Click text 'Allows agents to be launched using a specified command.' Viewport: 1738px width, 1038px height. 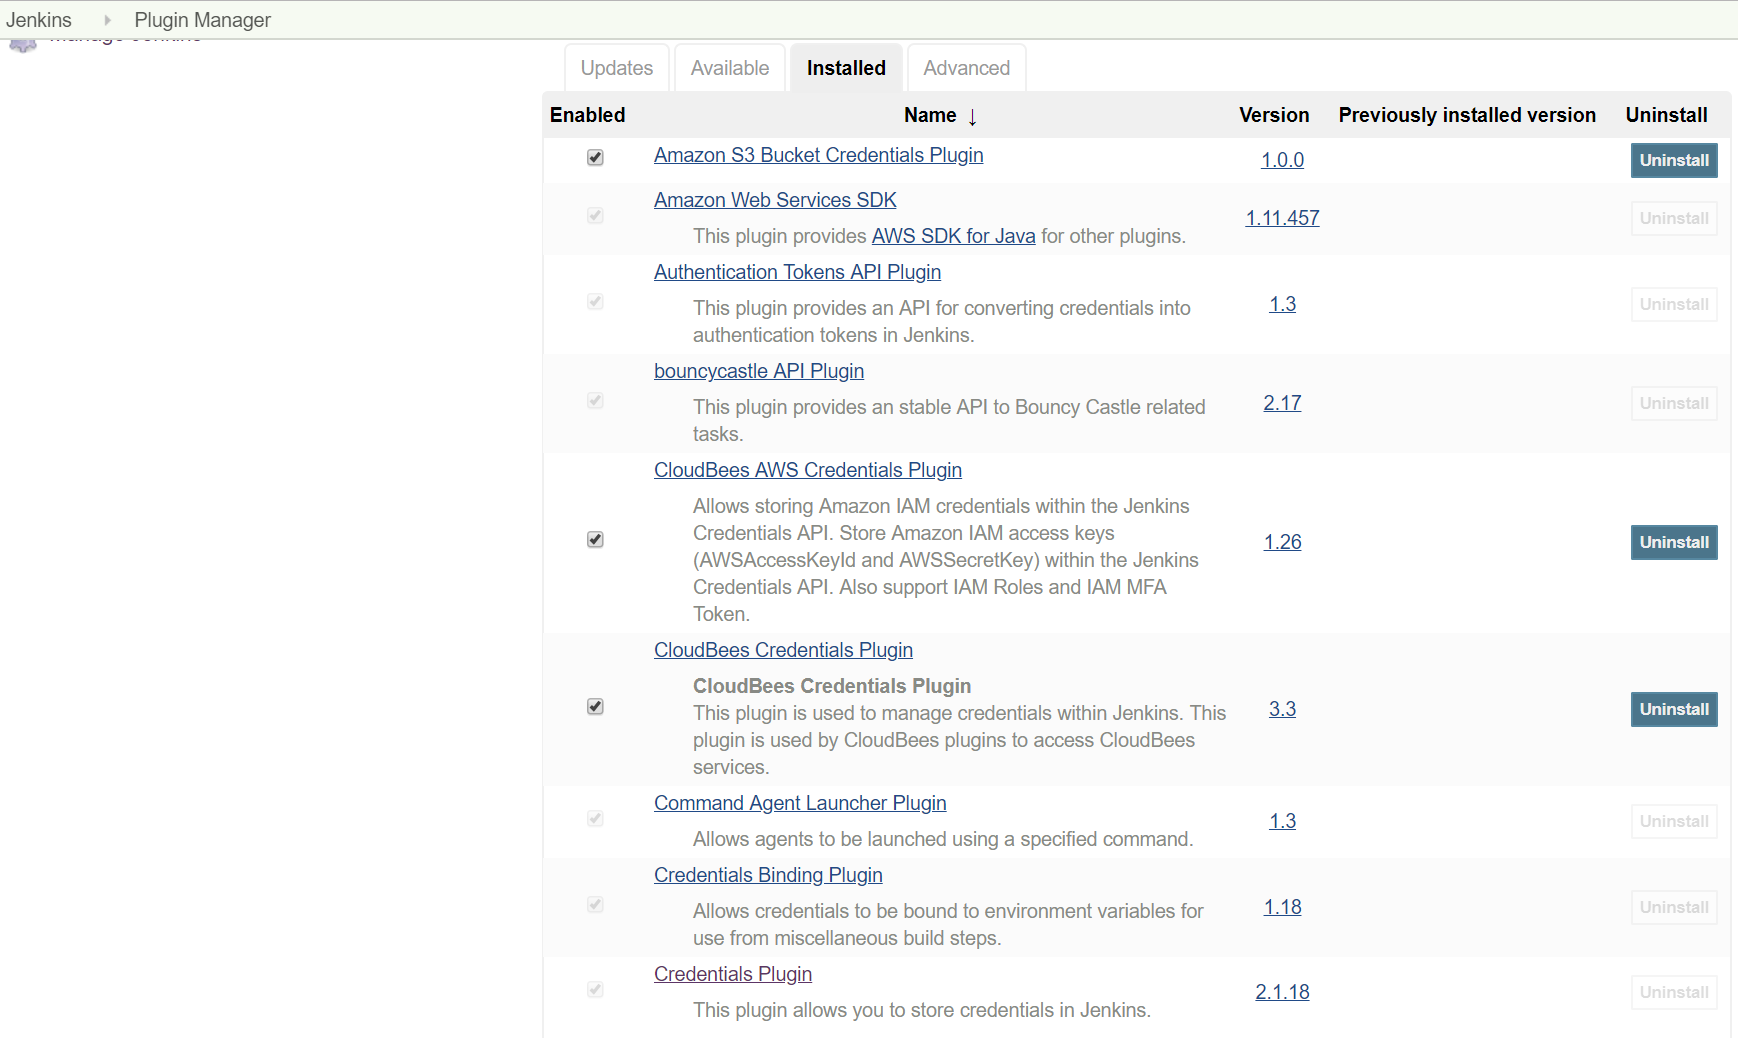coord(943,839)
